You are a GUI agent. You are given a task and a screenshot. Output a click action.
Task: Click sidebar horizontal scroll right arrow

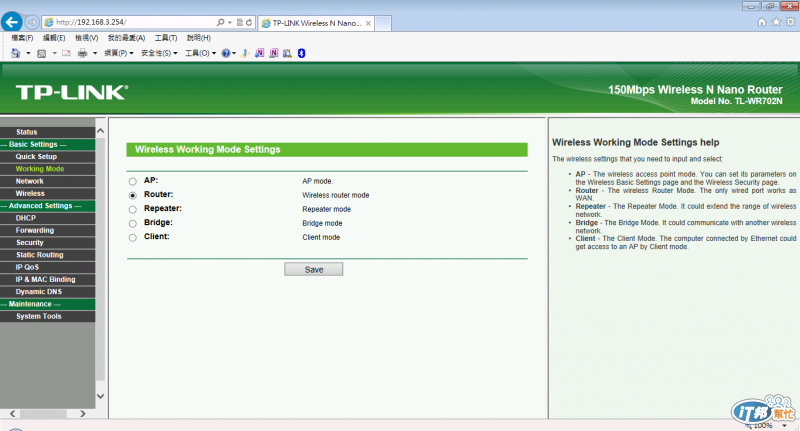[82, 414]
